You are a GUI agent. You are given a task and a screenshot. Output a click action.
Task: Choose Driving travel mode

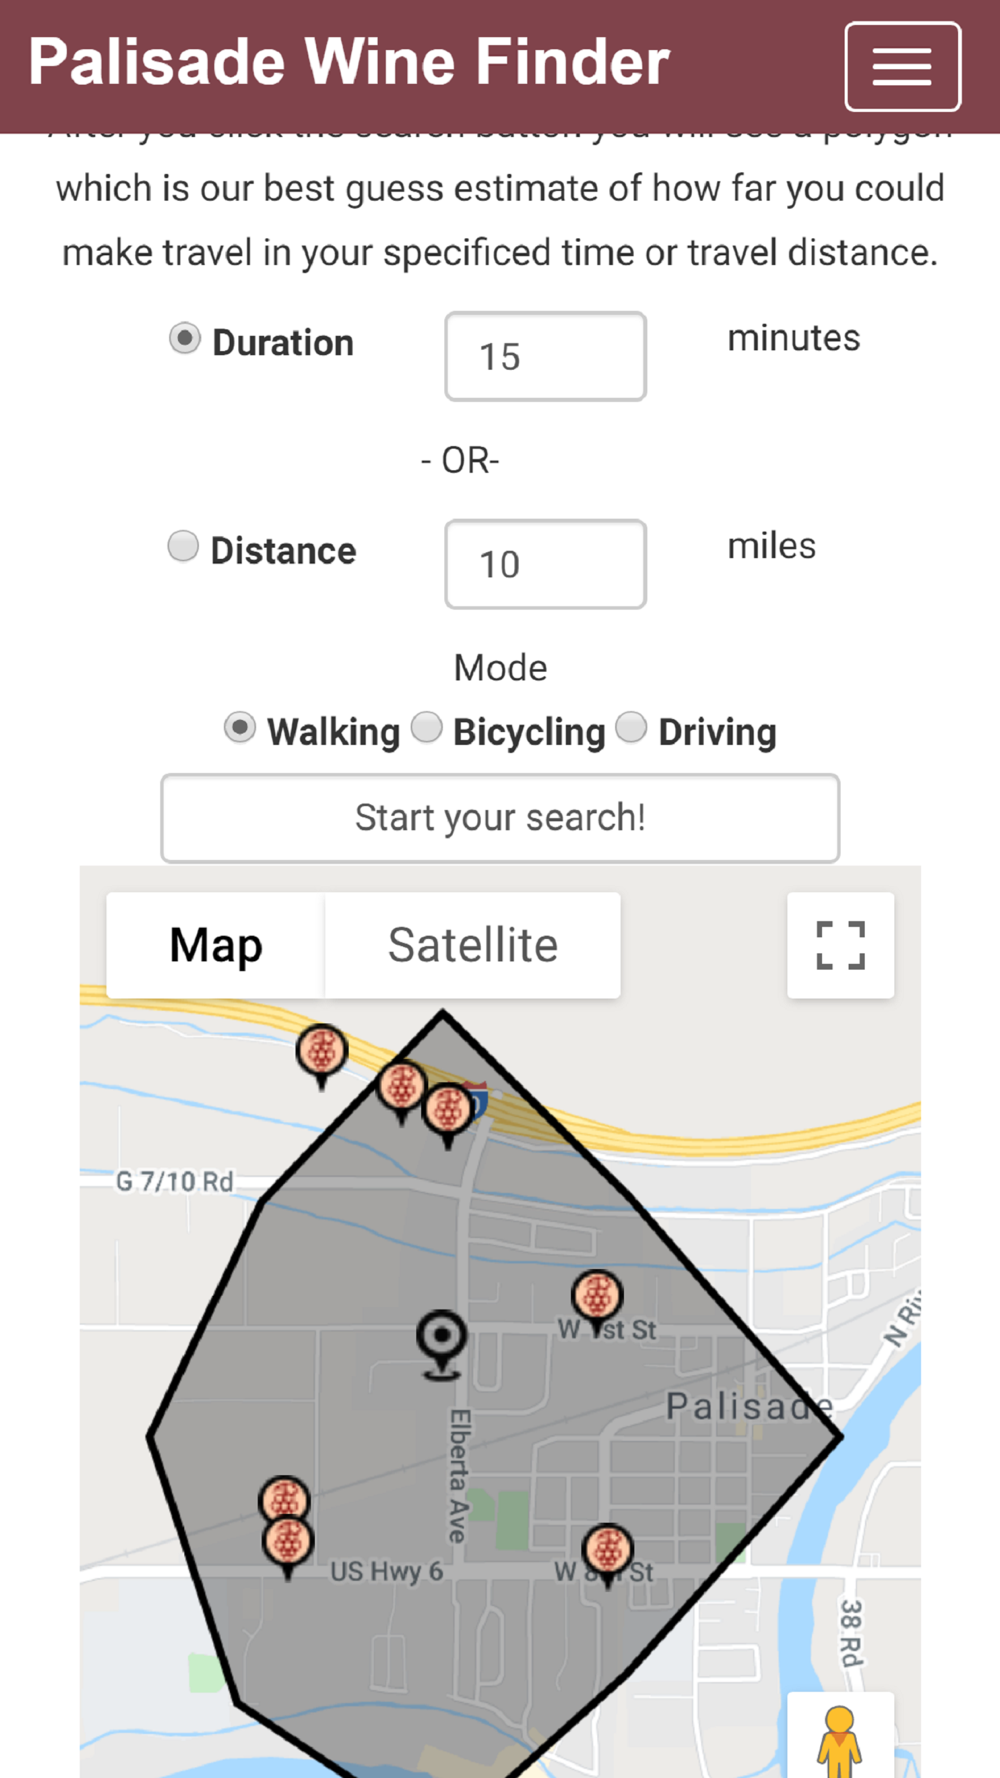click(631, 728)
